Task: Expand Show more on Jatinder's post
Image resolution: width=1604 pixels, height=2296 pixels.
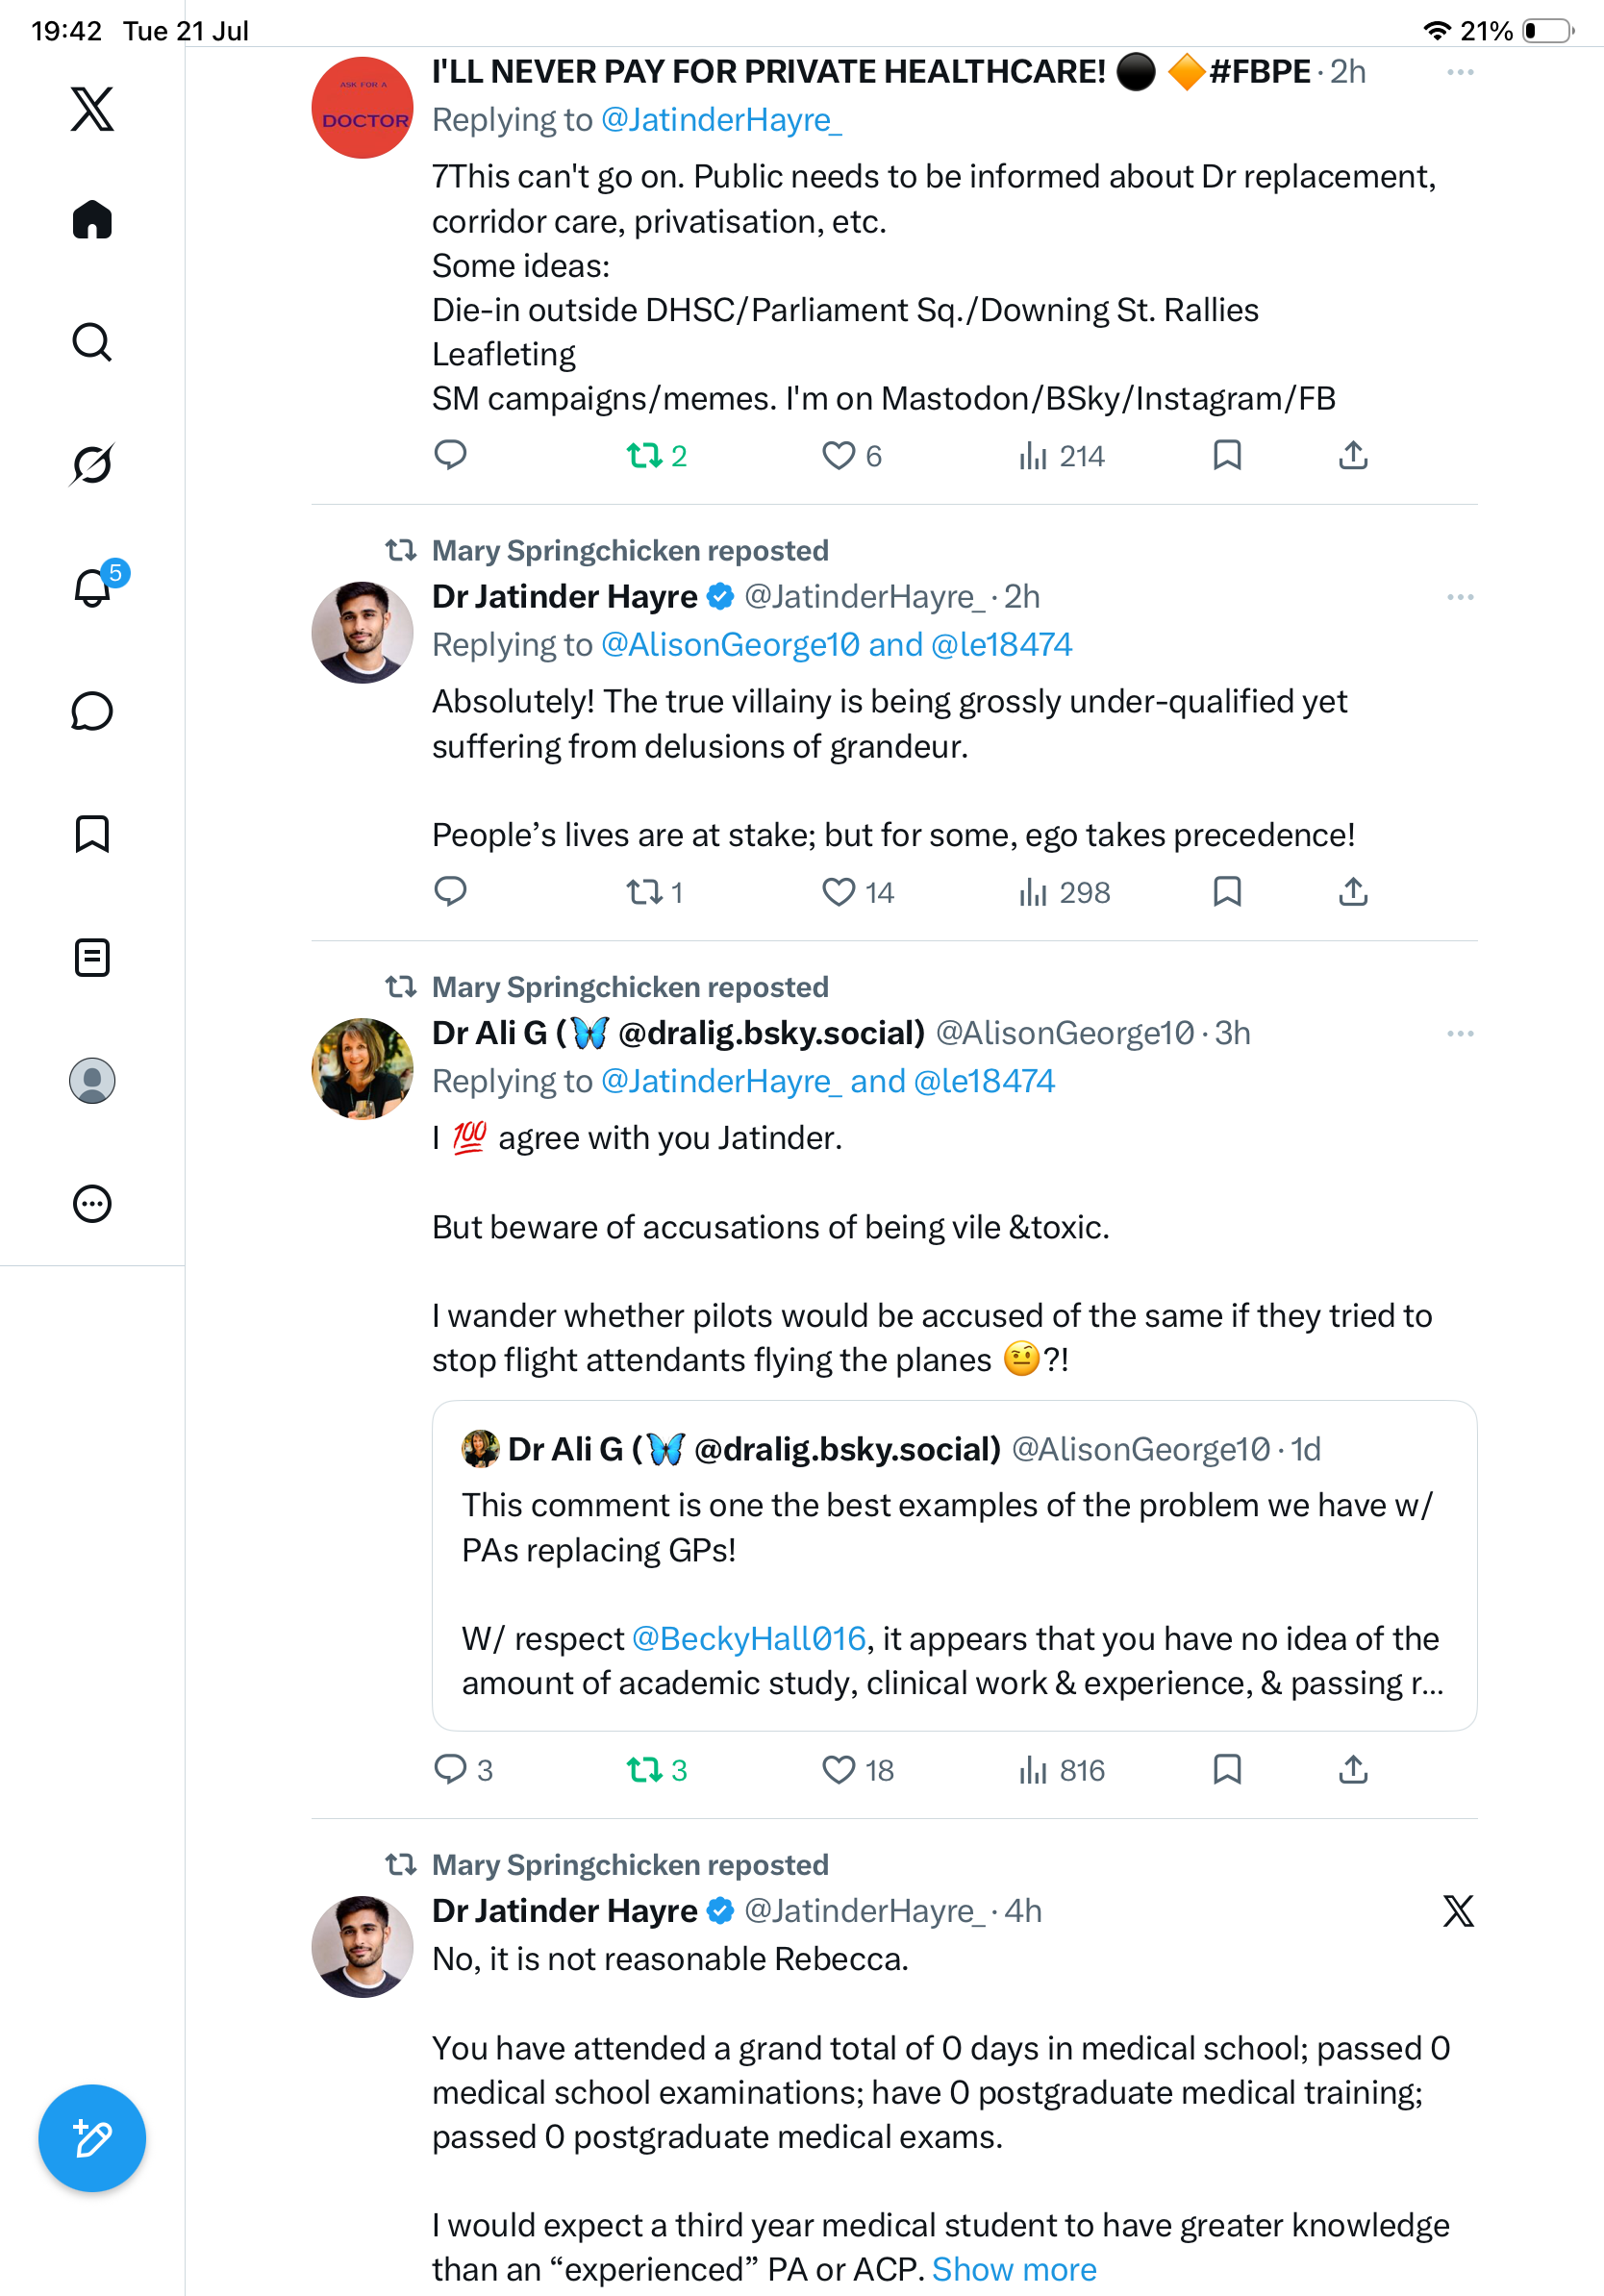Action: [1014, 2269]
